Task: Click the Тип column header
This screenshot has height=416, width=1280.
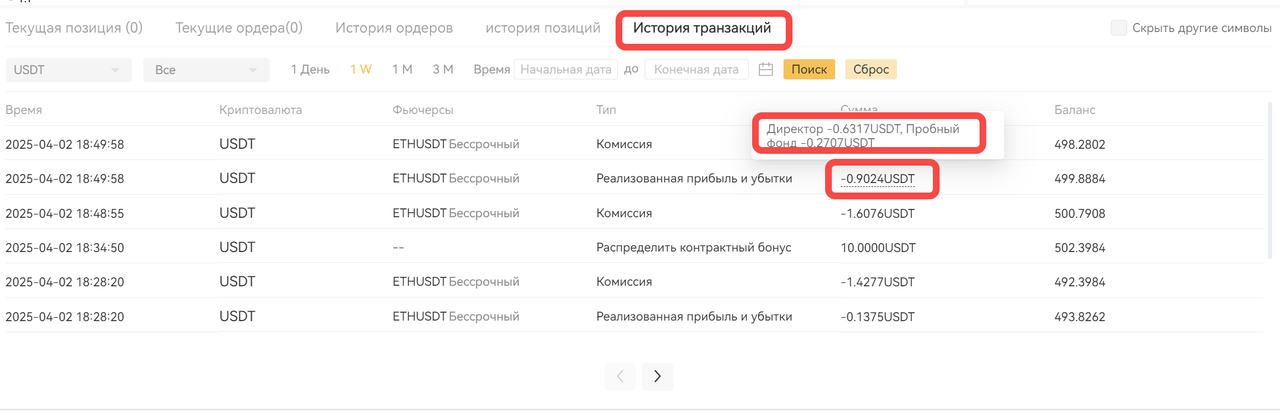Action: (606, 110)
